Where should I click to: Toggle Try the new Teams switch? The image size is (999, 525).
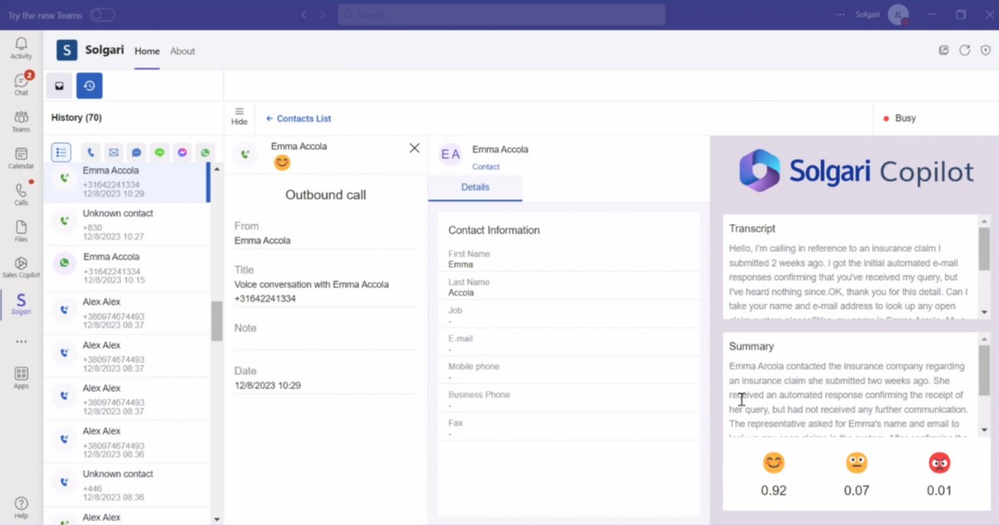click(x=102, y=15)
